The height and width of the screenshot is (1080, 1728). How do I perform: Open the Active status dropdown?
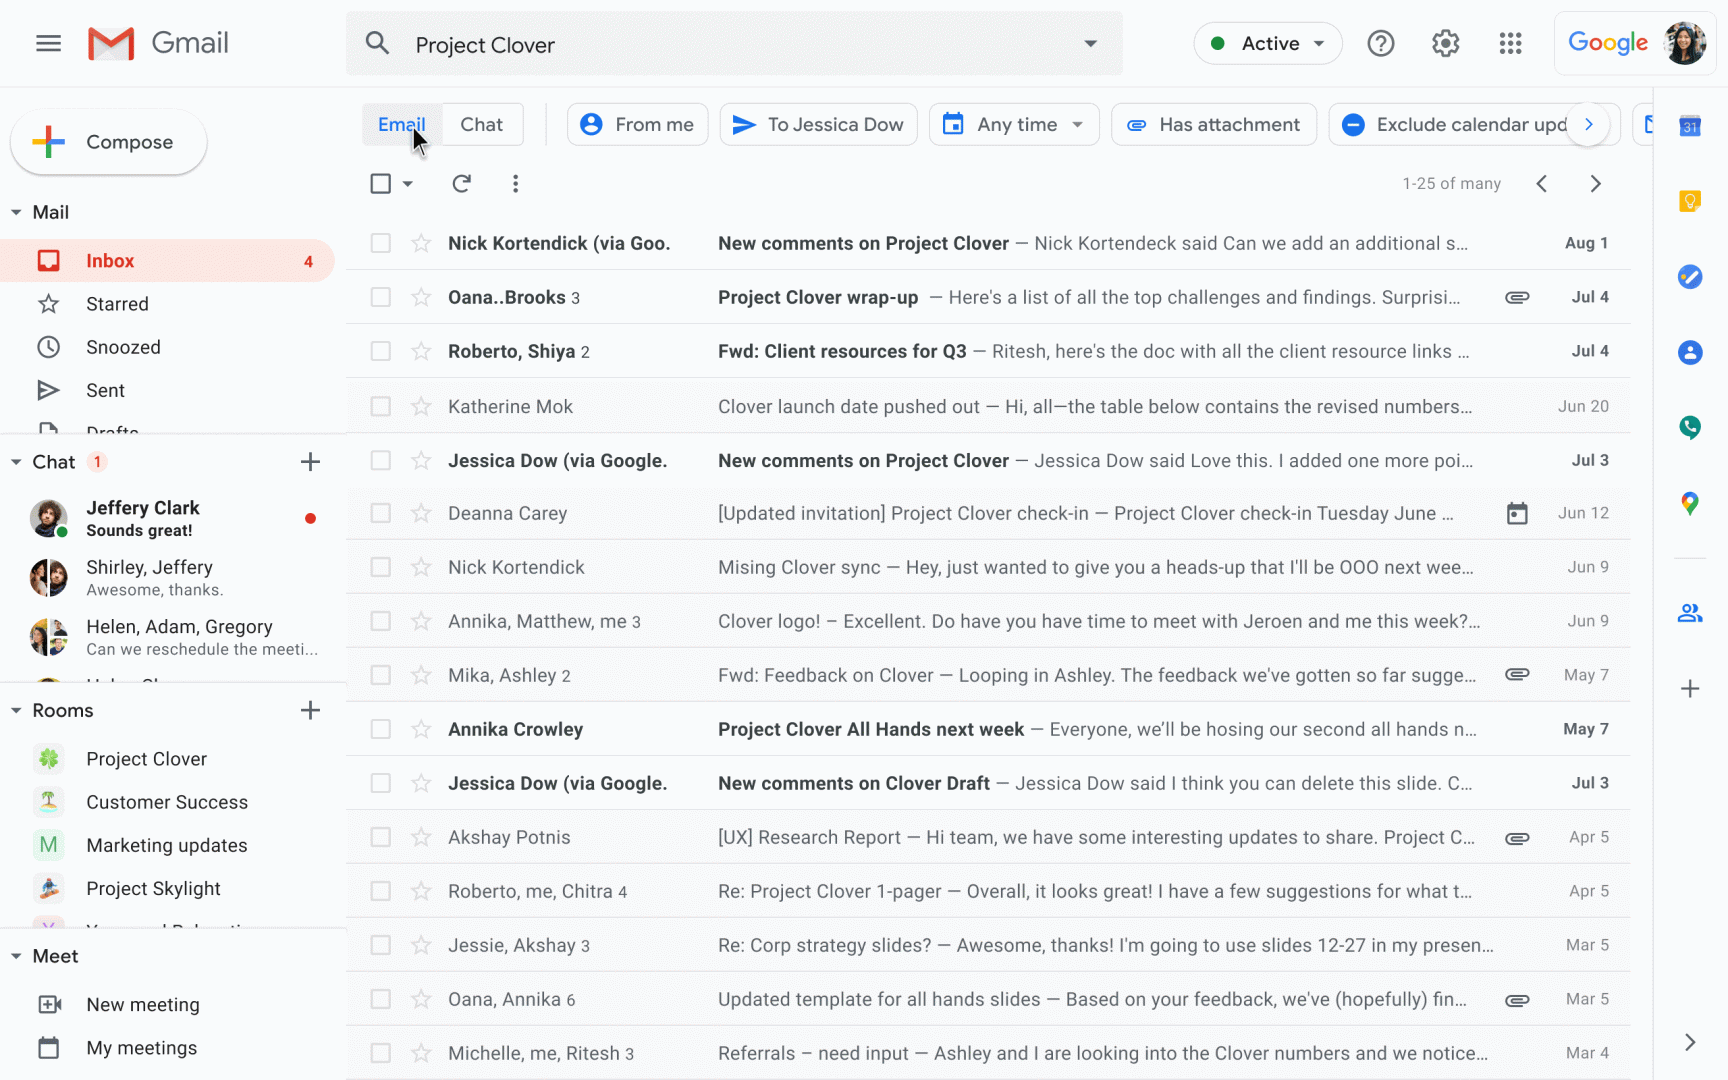tap(1267, 44)
